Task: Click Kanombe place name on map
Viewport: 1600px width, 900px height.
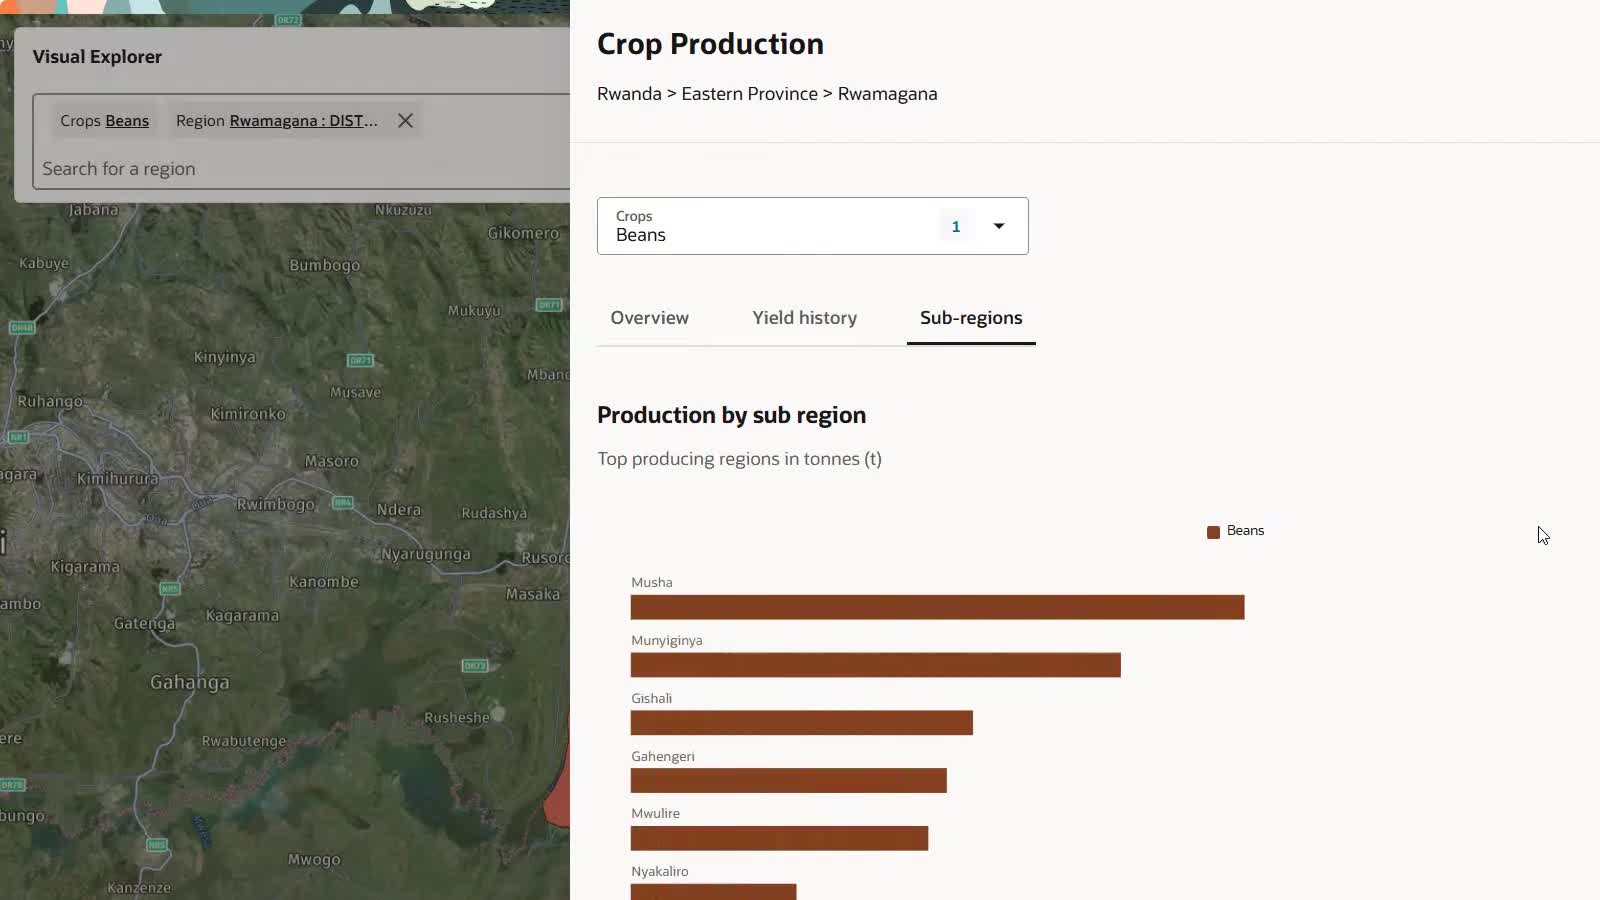Action: tap(323, 582)
